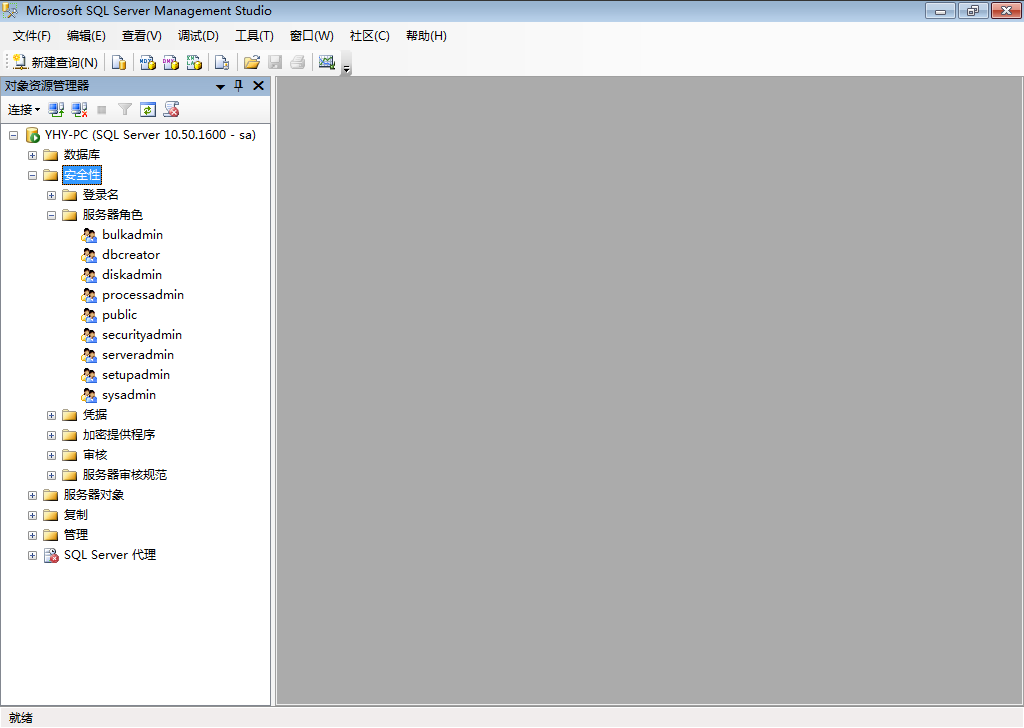Open the 社区(C) menu

coord(370,36)
